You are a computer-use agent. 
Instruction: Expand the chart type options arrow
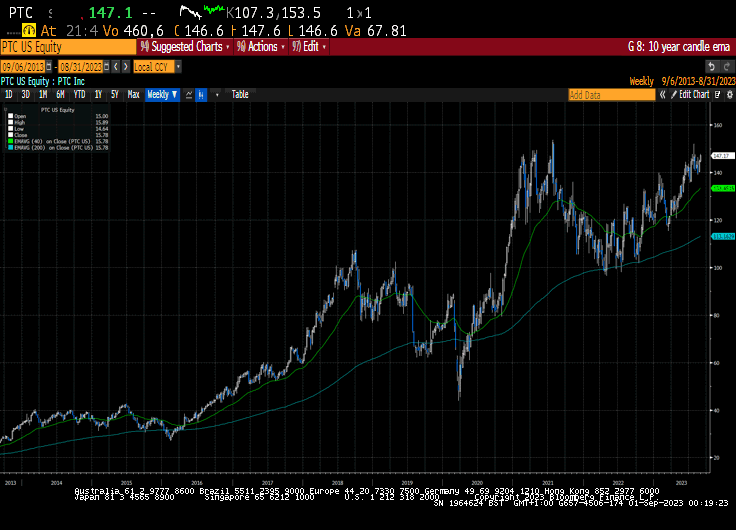point(217,95)
